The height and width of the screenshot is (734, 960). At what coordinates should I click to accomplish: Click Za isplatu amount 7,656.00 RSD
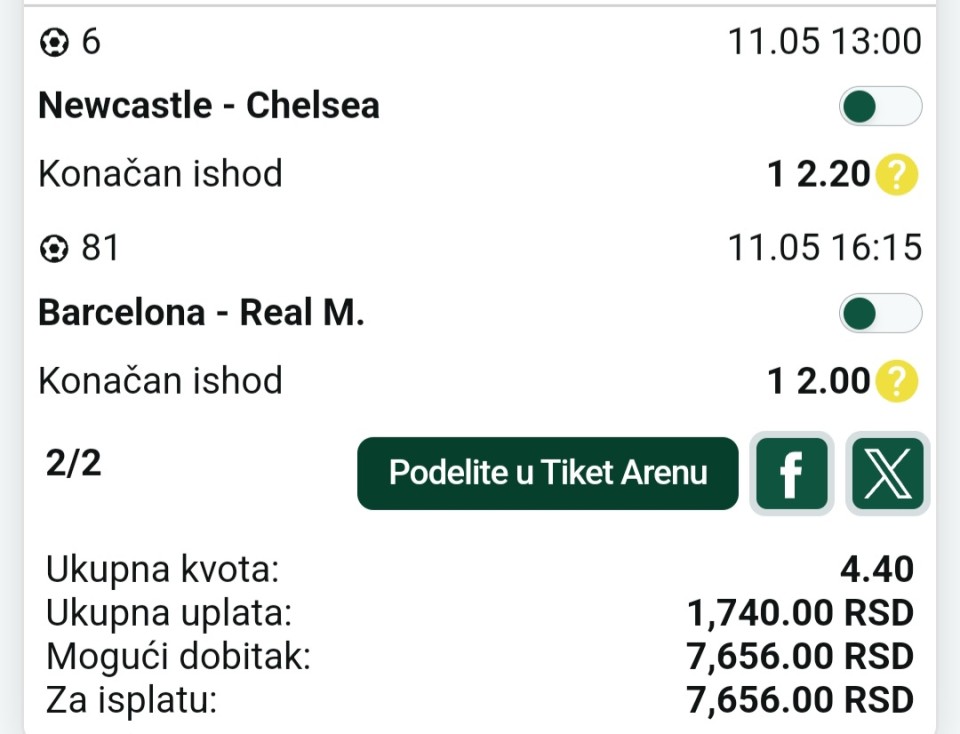click(800, 700)
